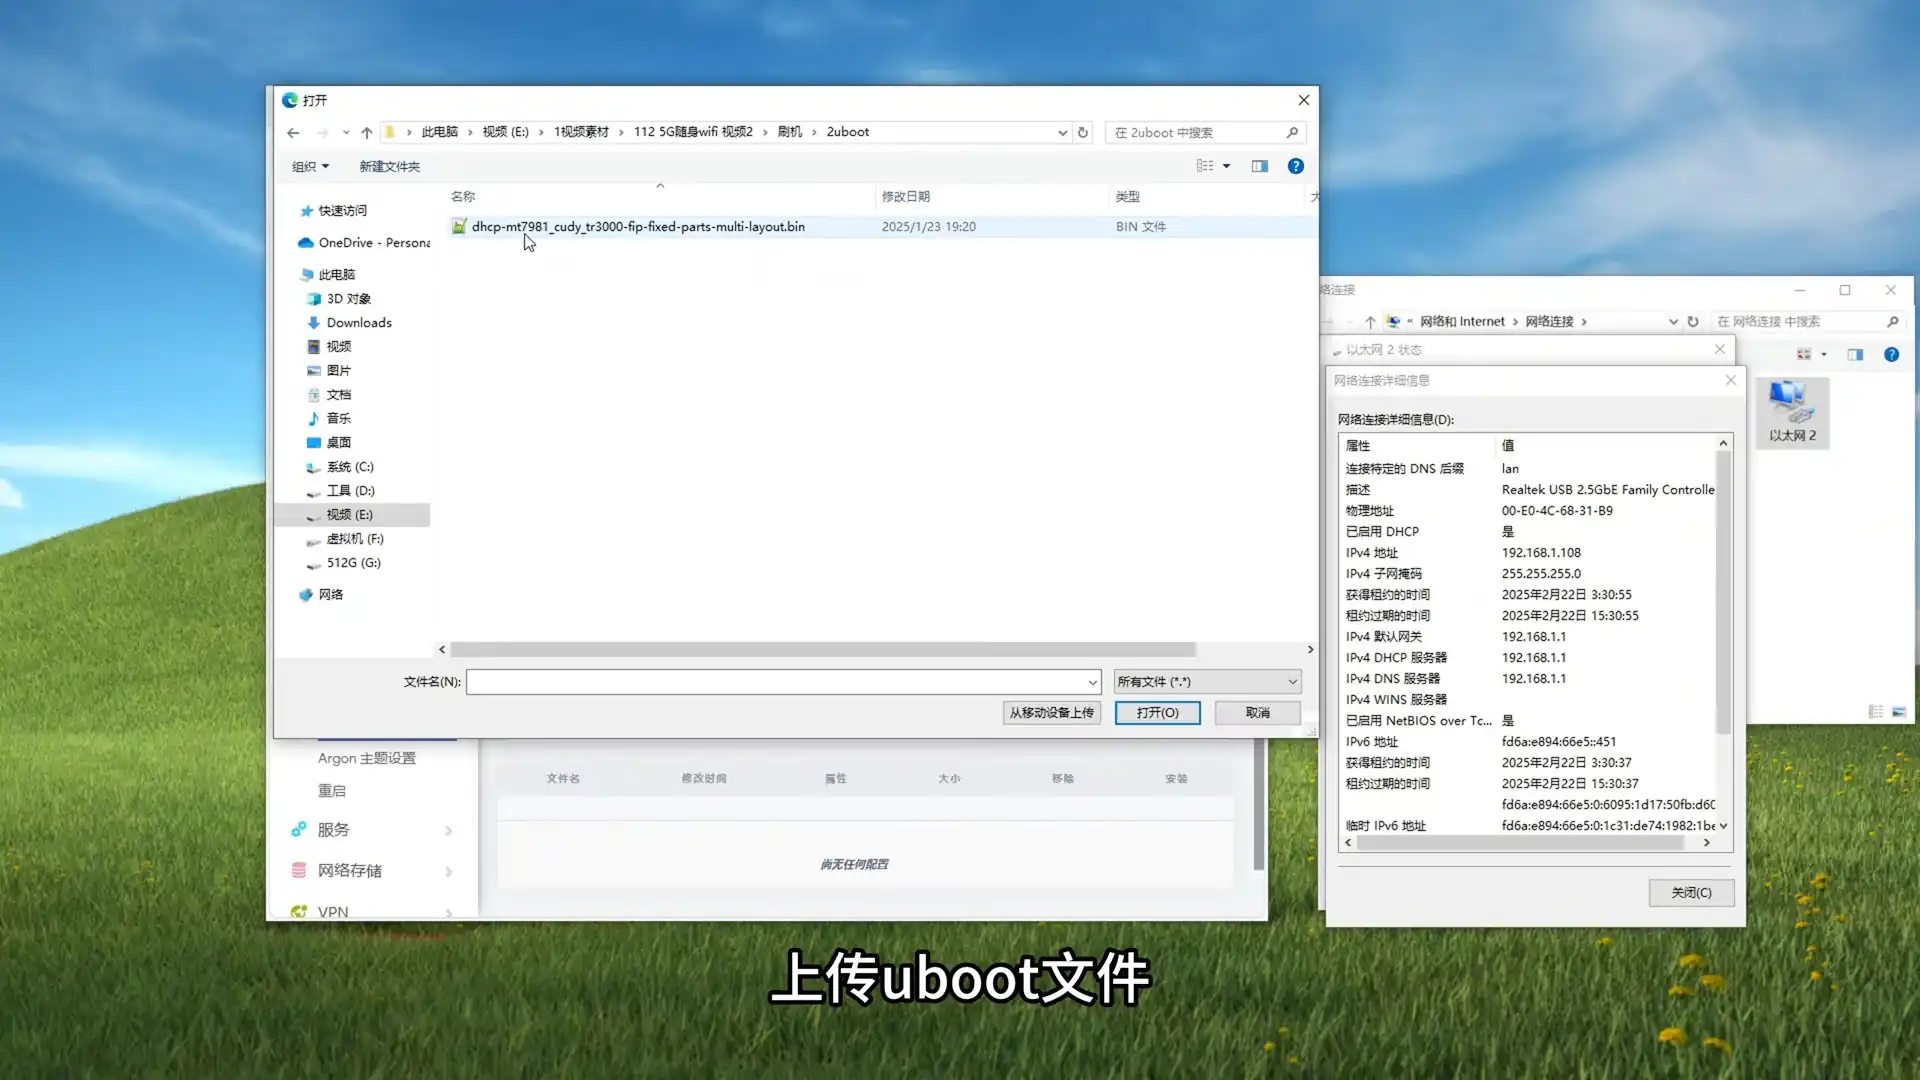Click the horizontal scrollbar in file list
This screenshot has width=1920, height=1080.
coord(822,649)
